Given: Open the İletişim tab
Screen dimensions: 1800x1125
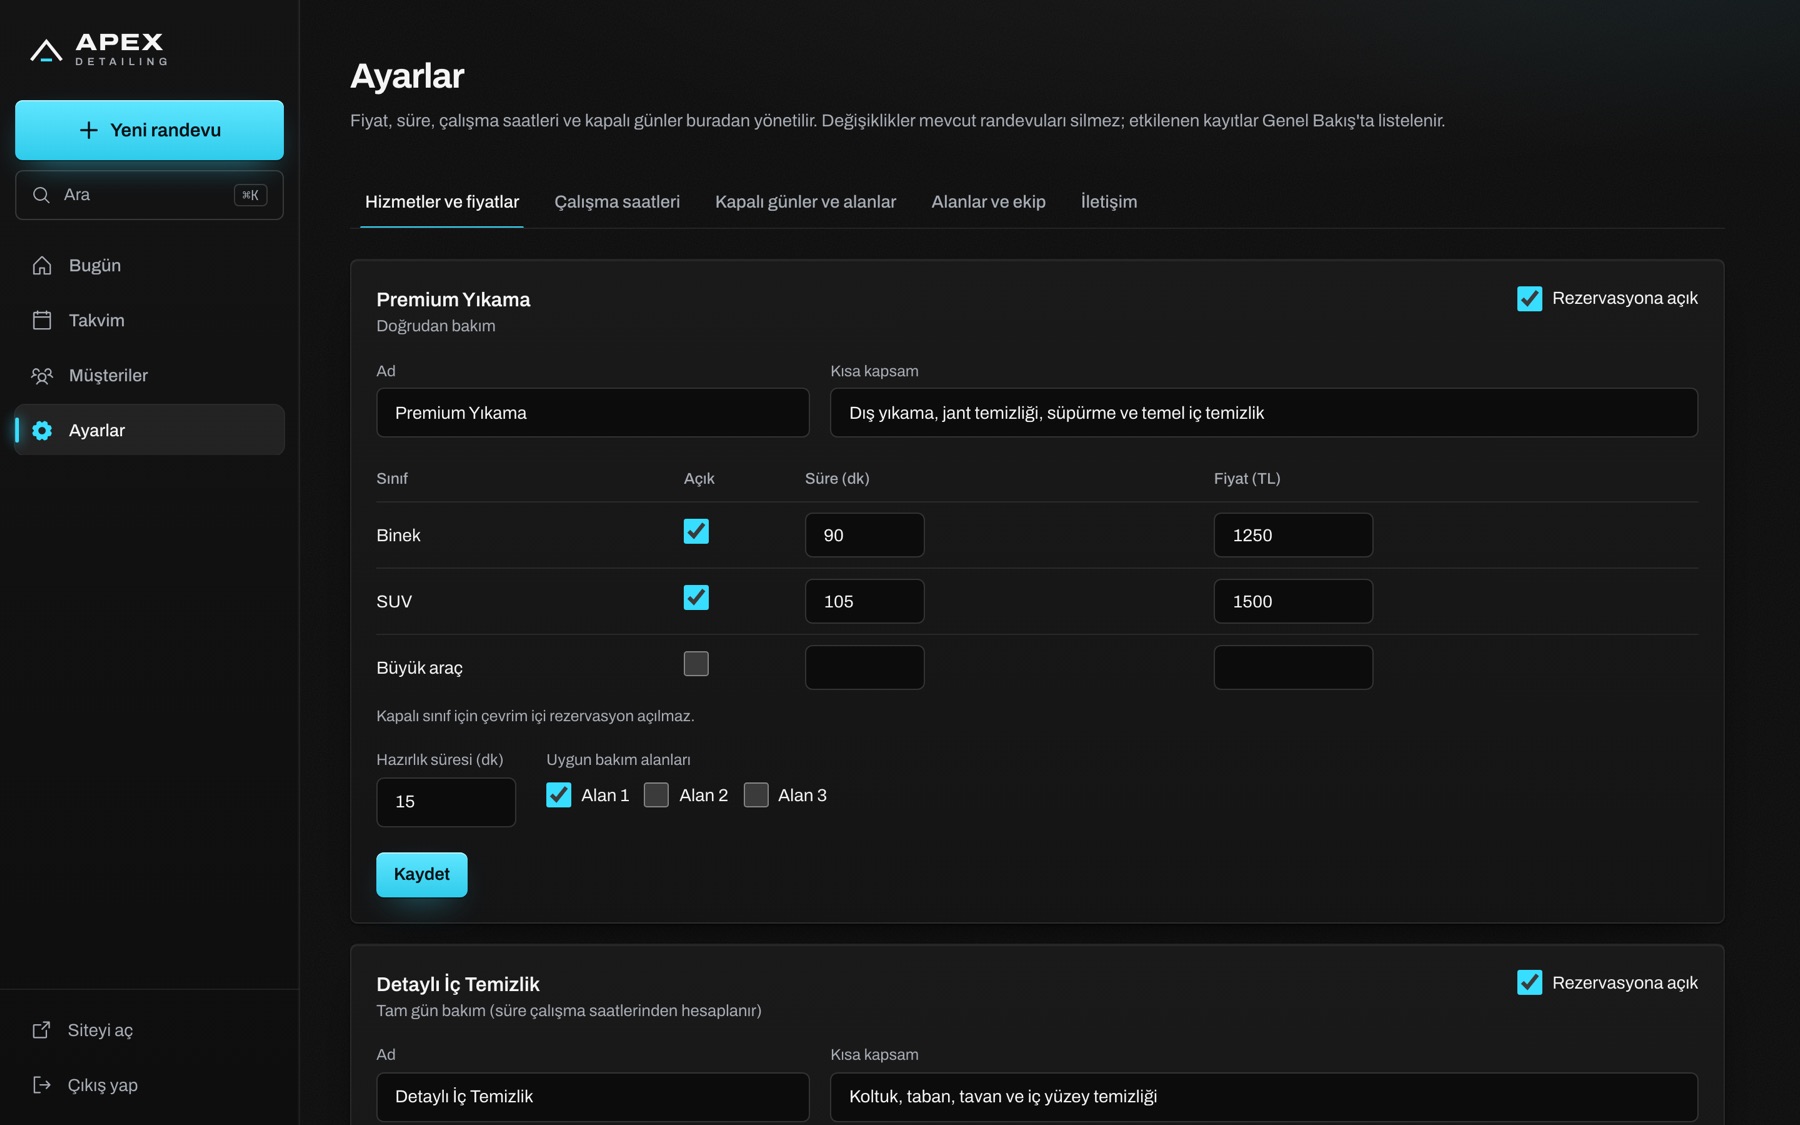Looking at the screenshot, I should pos(1109,202).
